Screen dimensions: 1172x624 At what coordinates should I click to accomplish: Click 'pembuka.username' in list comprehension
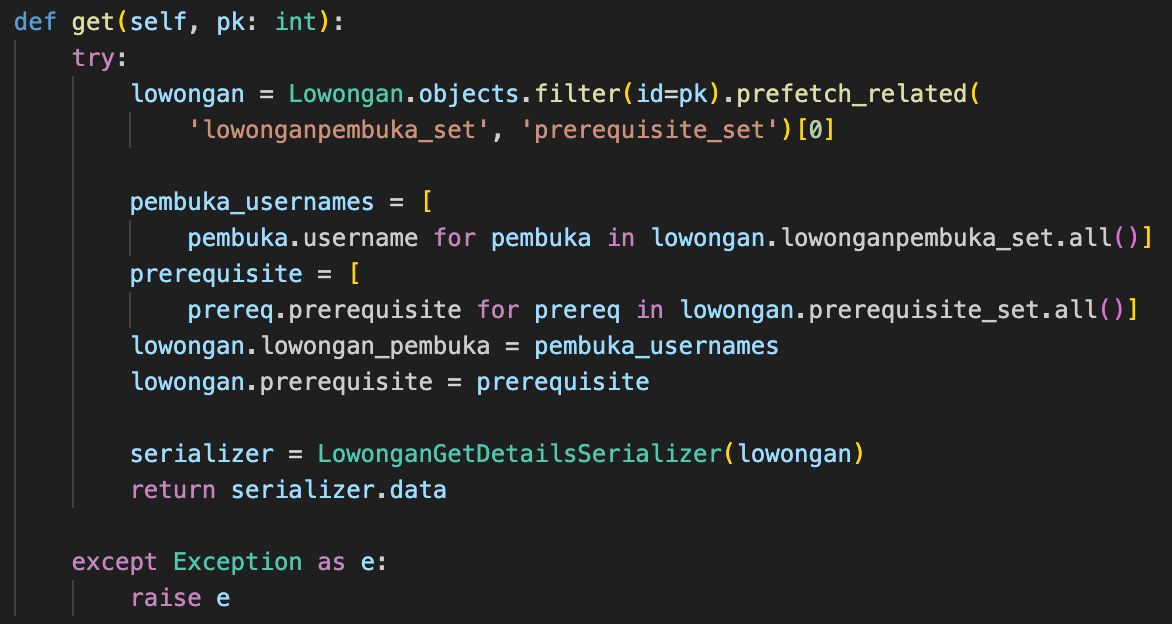pos(303,238)
